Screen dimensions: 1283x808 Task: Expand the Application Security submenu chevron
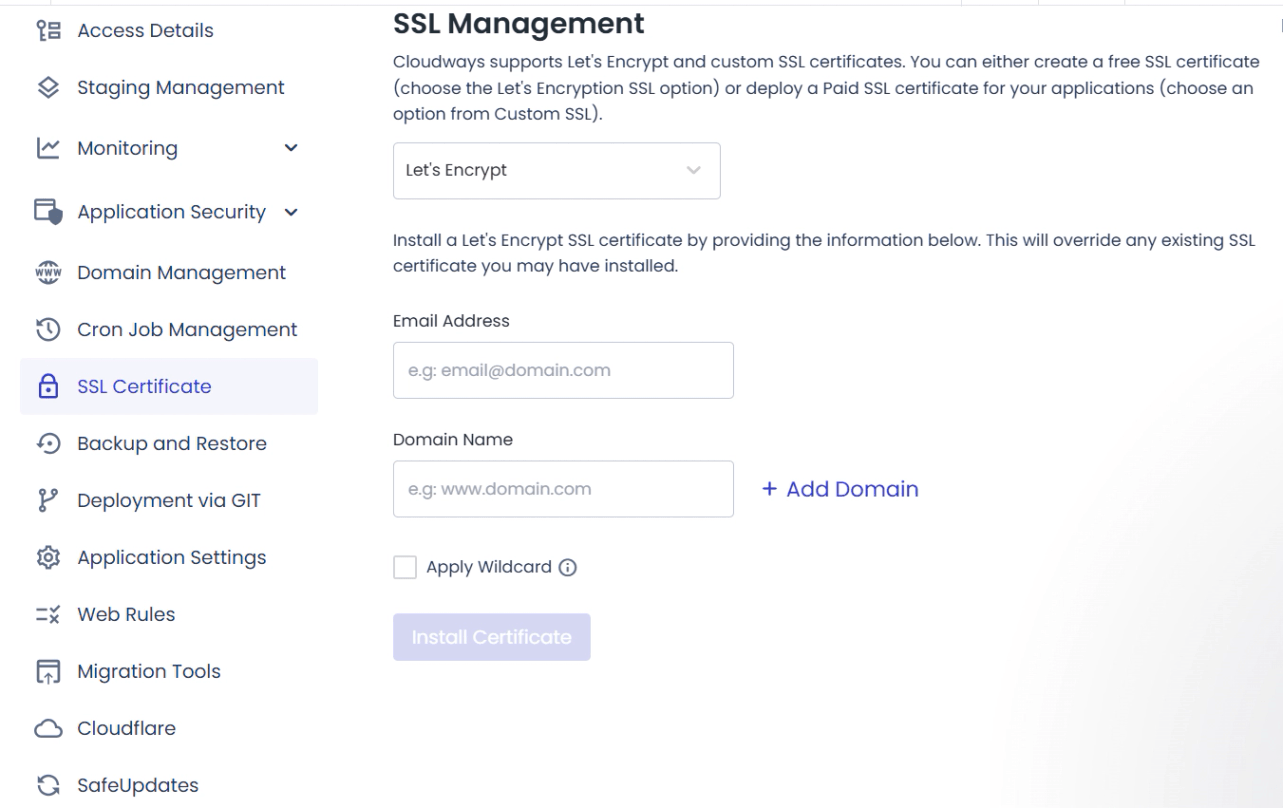[291, 212]
